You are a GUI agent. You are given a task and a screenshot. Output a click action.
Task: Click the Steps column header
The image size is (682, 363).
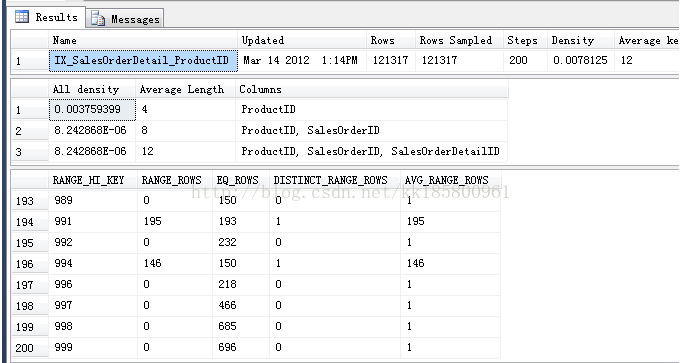click(525, 40)
